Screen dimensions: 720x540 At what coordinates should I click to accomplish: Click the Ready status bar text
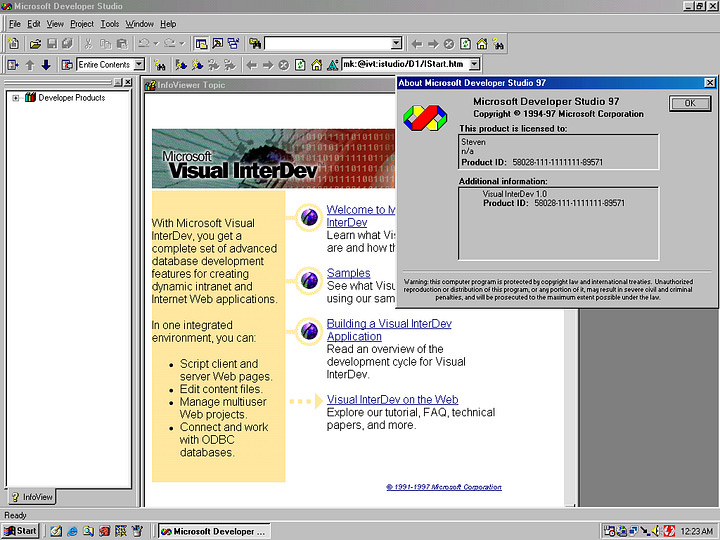(15, 515)
